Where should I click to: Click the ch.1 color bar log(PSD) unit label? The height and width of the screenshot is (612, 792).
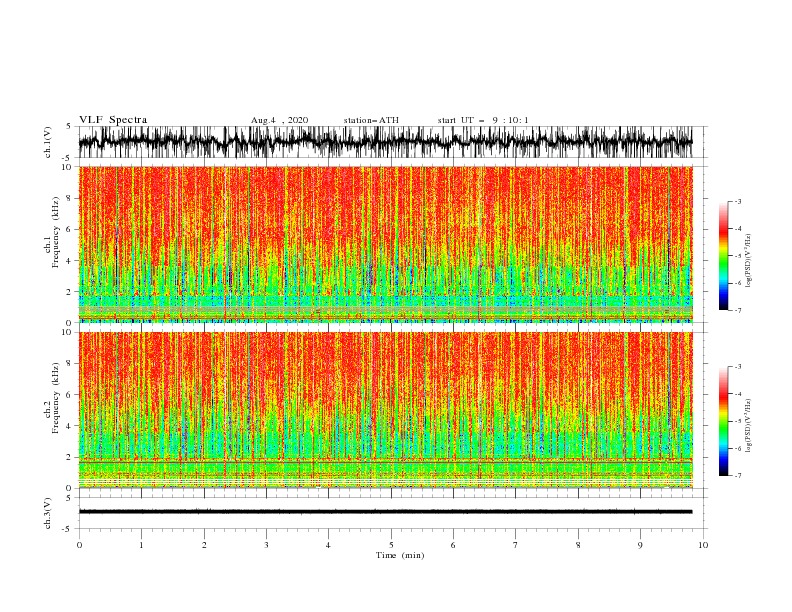(x=749, y=261)
